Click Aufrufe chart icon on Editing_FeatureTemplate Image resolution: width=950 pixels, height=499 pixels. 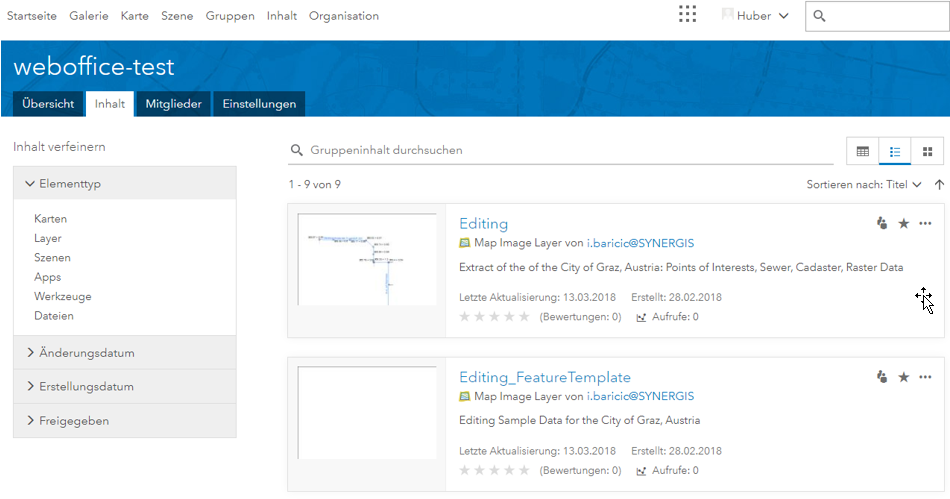641,471
